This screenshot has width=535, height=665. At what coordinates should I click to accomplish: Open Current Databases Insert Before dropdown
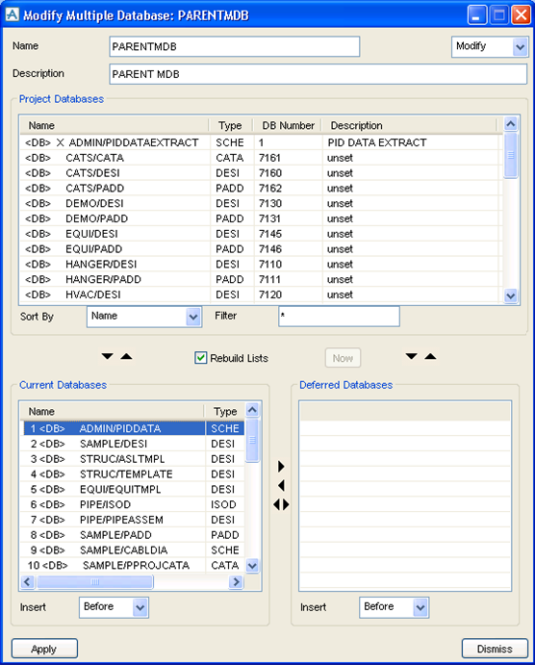(140, 608)
